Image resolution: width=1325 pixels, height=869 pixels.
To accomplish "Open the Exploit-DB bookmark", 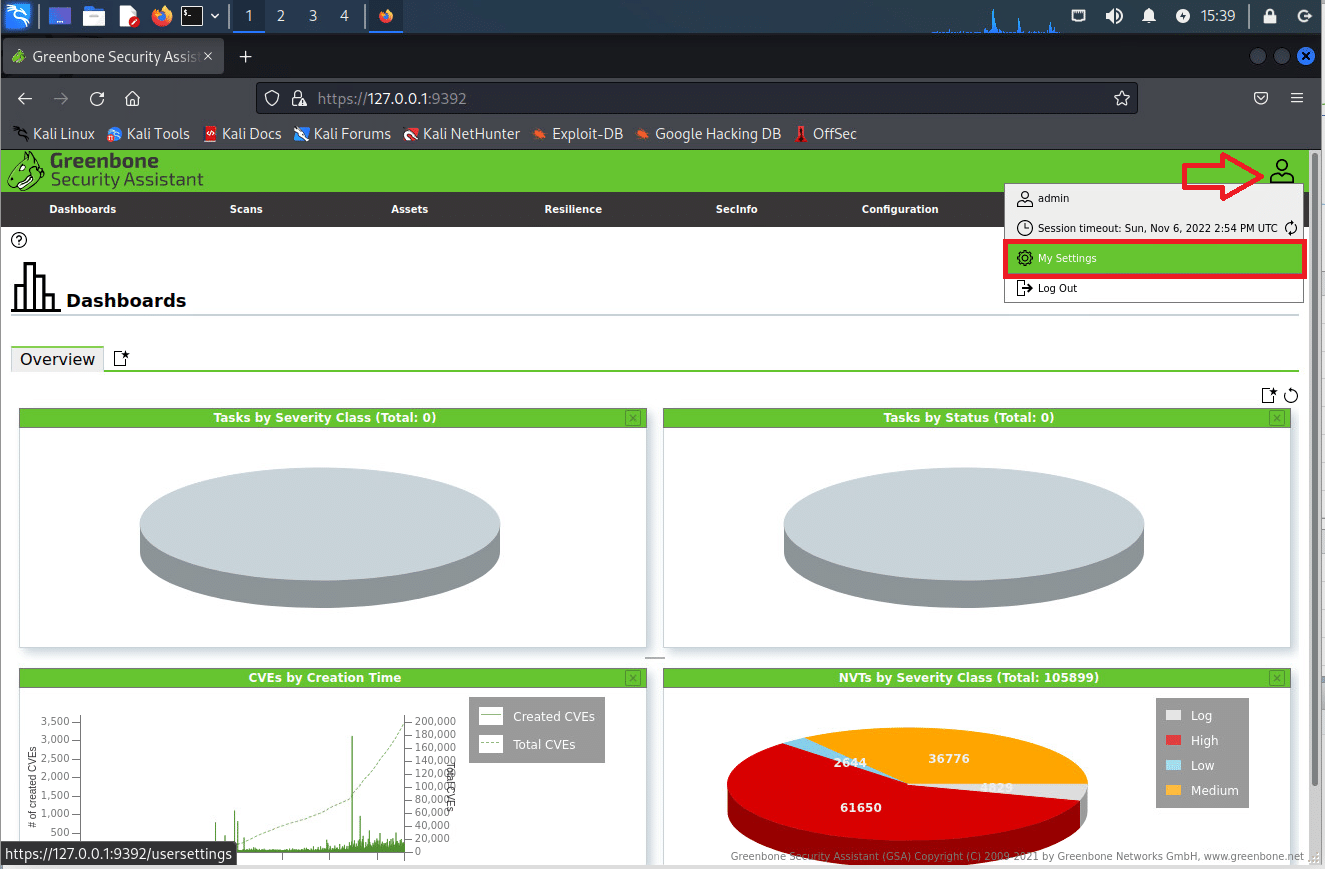I will 578,134.
